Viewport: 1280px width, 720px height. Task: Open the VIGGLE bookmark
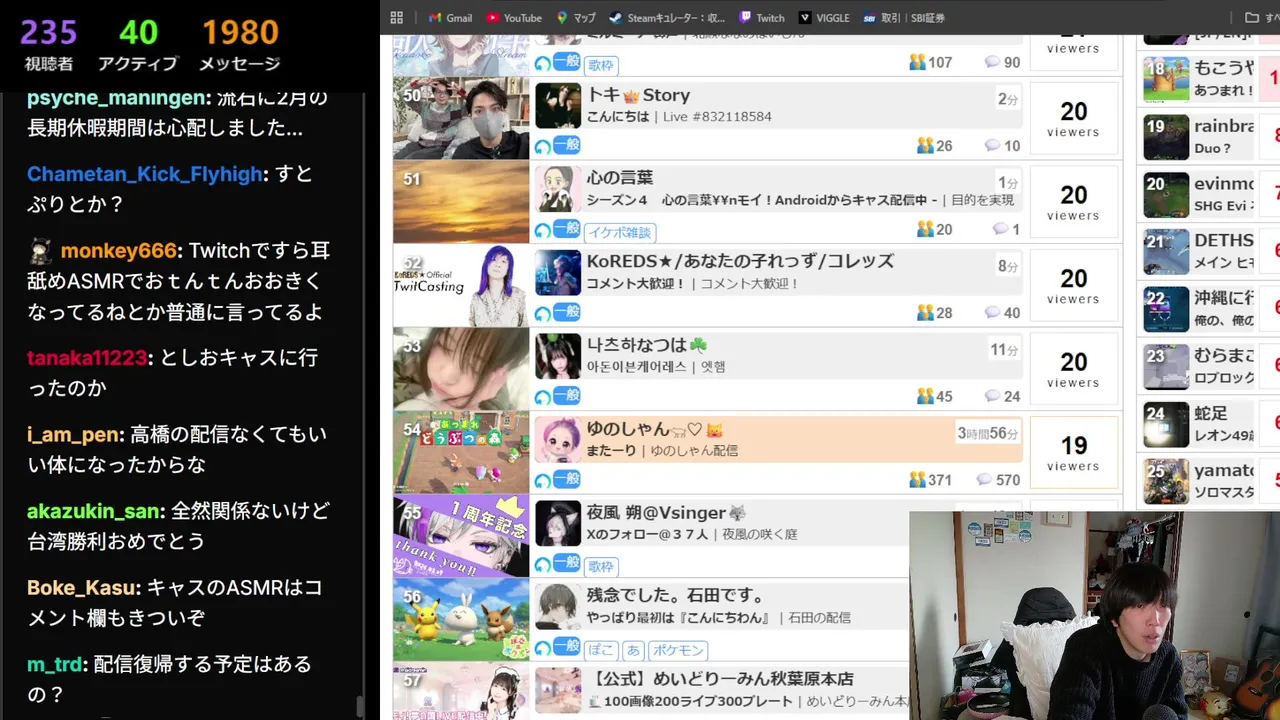[824, 17]
